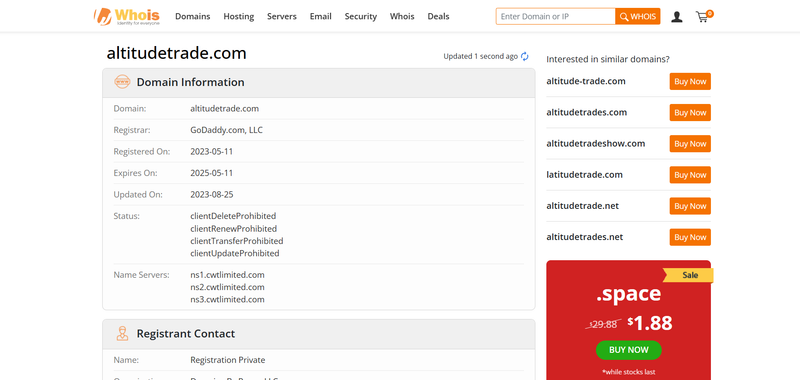Open the Security menu
Image resolution: width=800 pixels, height=380 pixels.
pos(360,16)
